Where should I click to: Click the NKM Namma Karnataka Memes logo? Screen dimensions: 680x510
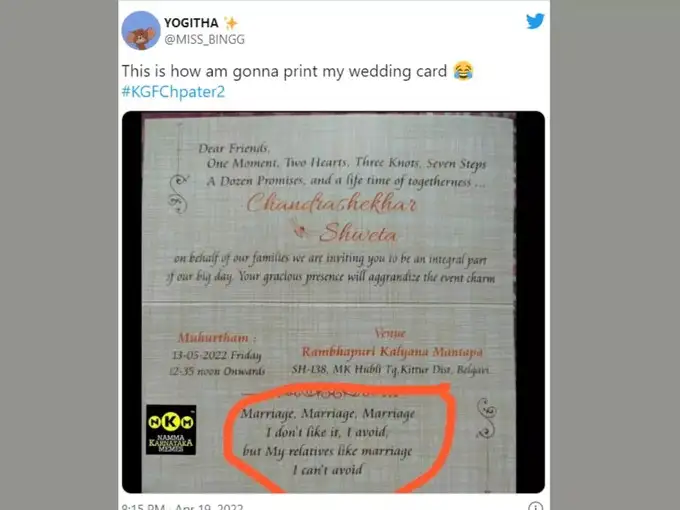171,429
